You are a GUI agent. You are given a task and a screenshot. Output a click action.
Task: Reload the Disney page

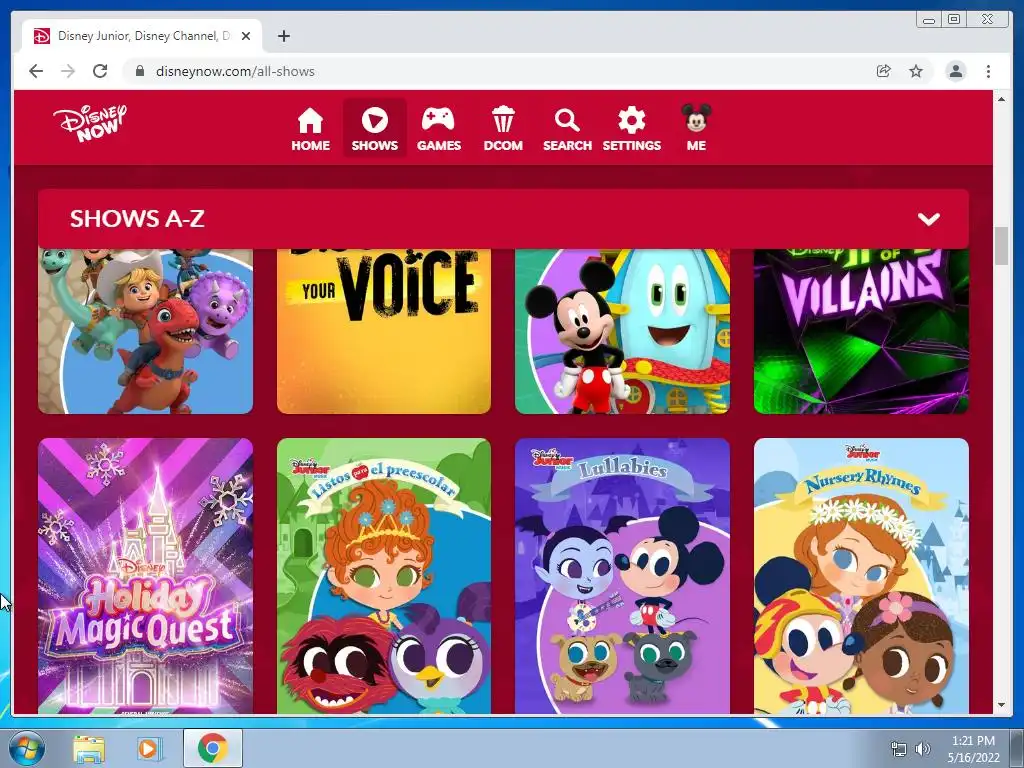100,71
